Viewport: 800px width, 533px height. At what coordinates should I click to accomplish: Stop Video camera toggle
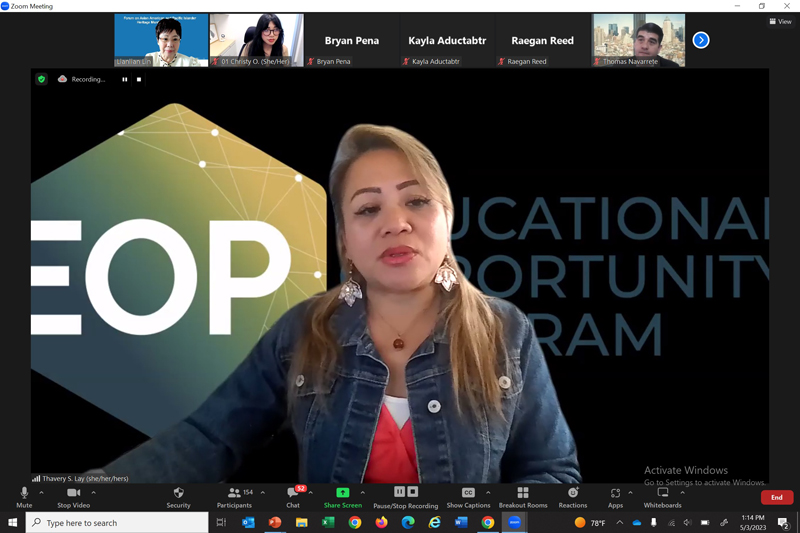[73, 497]
